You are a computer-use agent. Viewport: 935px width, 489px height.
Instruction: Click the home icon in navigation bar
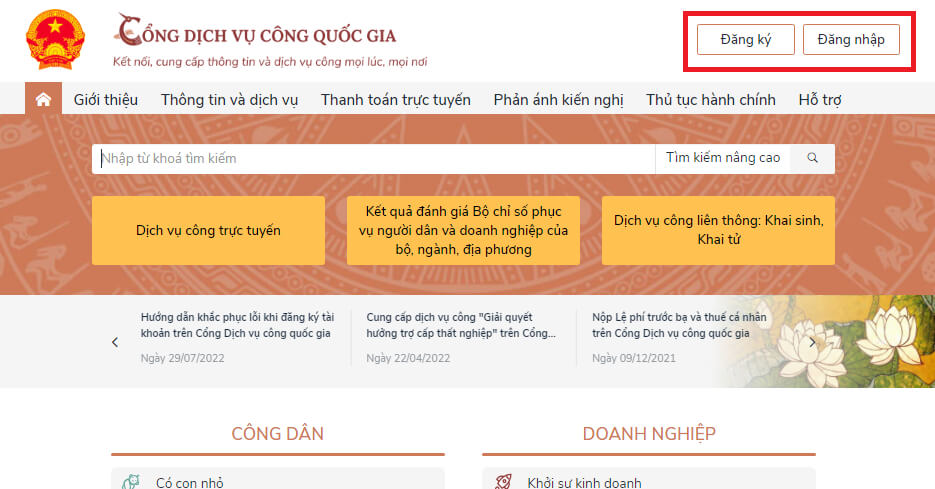tap(43, 99)
